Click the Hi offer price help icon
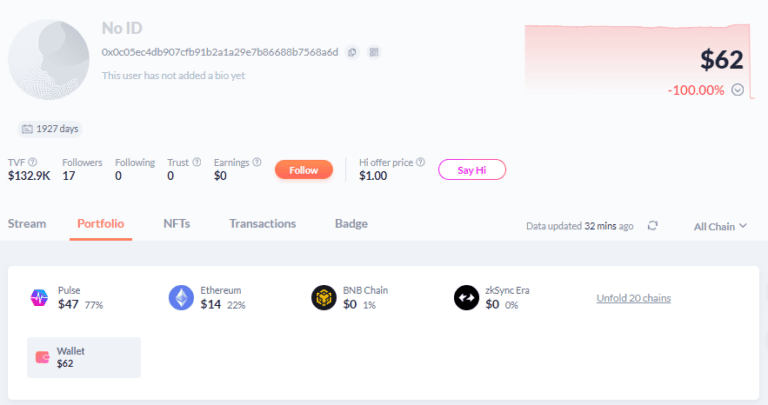The width and height of the screenshot is (768, 405). click(420, 162)
